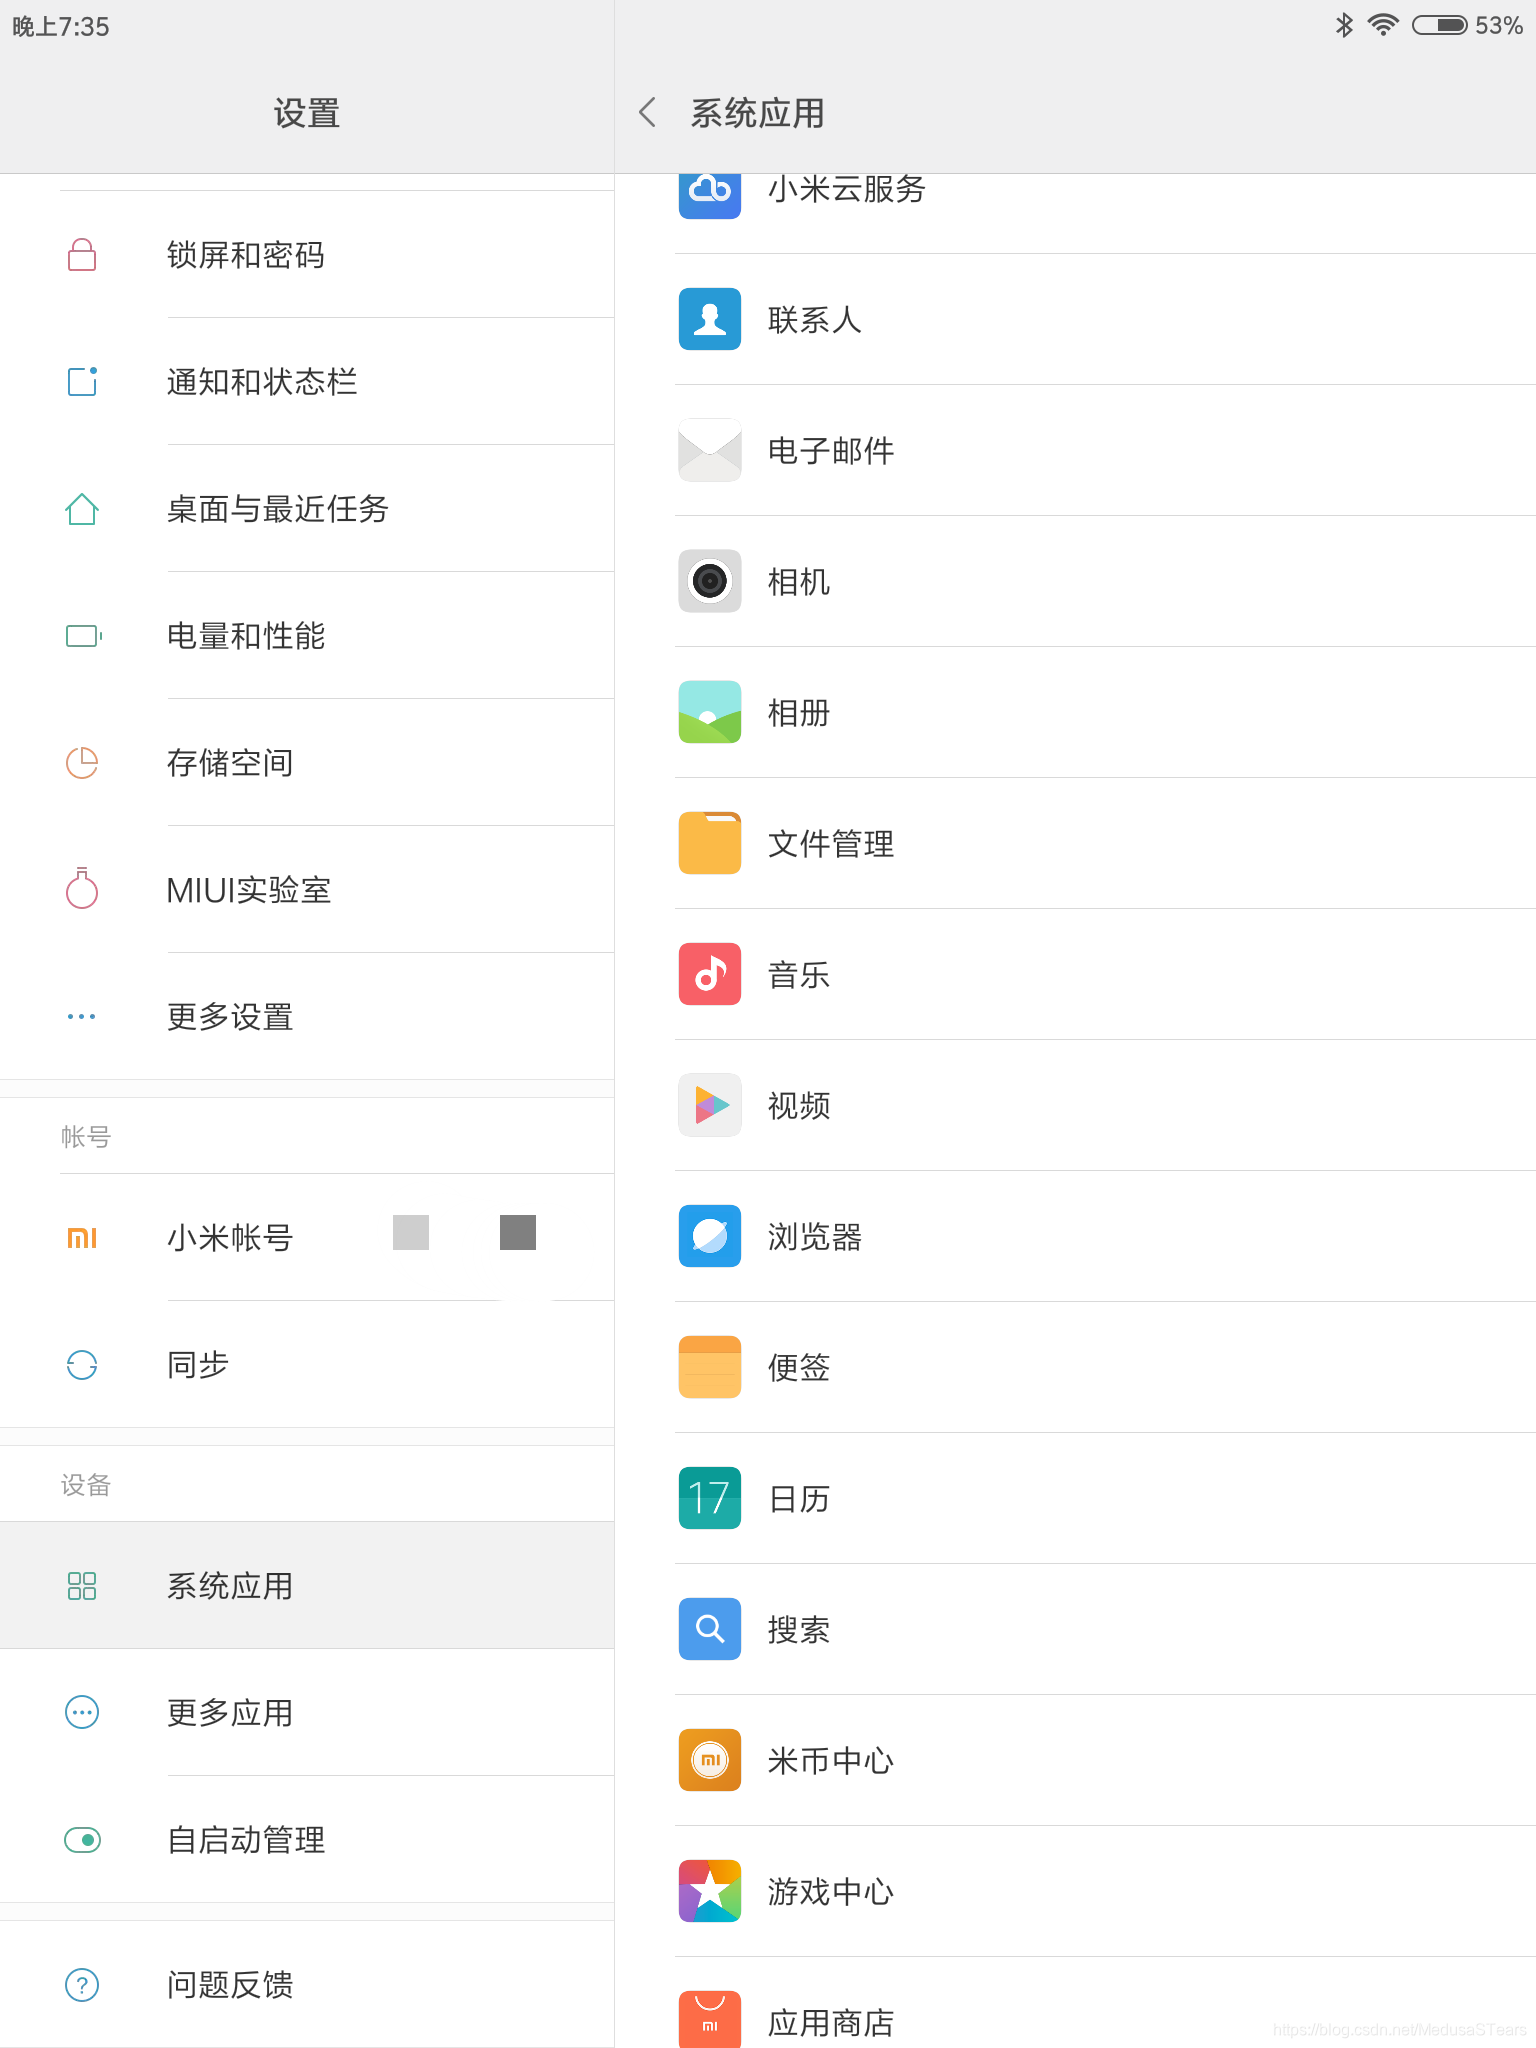This screenshot has height=2048, width=1536.
Task: Click the Mi logo for 小米帐号
Action: 82,1238
